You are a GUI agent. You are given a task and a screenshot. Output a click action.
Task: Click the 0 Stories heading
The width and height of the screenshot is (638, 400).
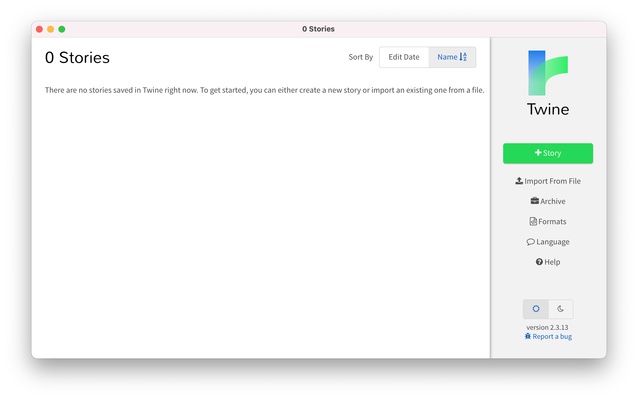coord(77,58)
